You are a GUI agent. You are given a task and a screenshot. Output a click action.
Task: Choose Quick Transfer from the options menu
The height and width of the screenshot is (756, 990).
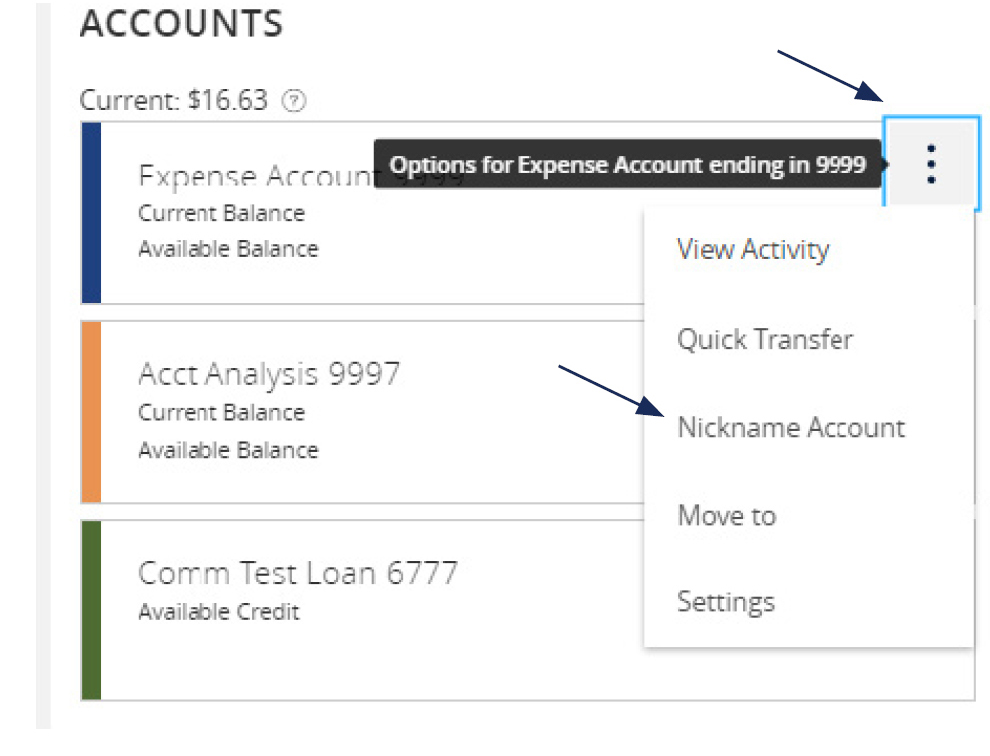click(x=765, y=339)
